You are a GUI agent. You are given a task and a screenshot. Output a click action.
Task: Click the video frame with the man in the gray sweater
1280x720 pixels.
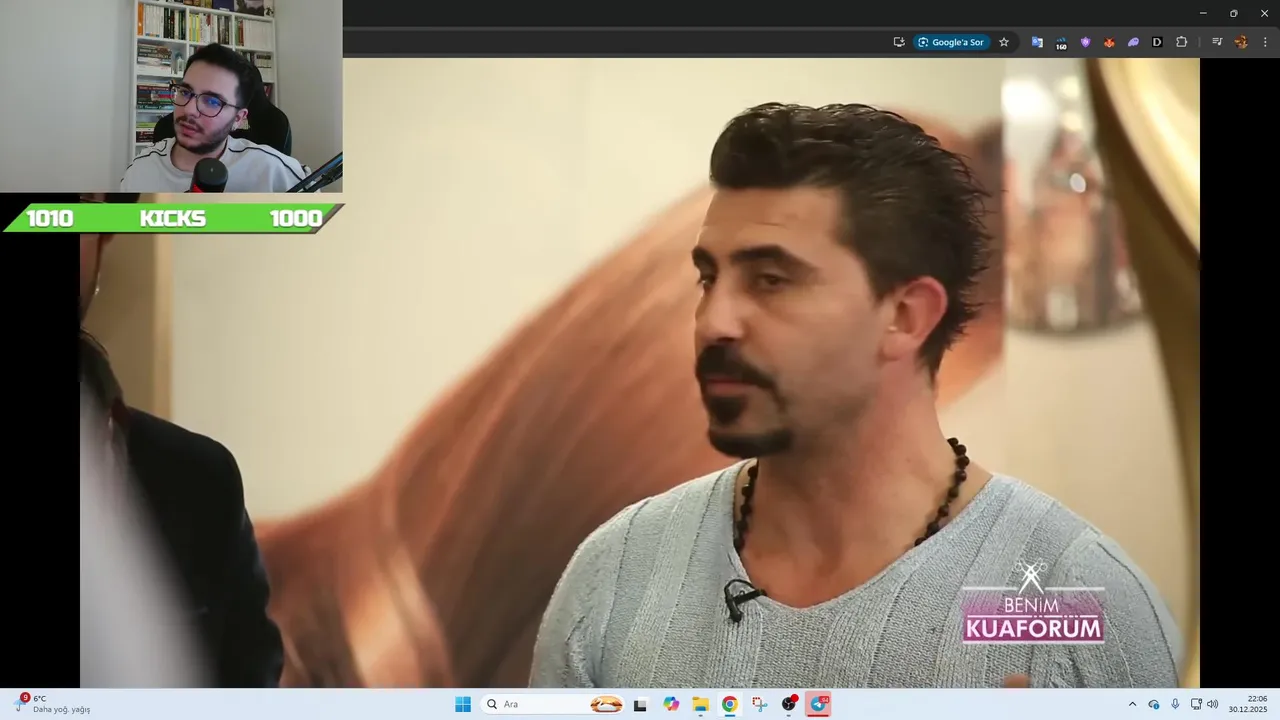[x=640, y=373]
